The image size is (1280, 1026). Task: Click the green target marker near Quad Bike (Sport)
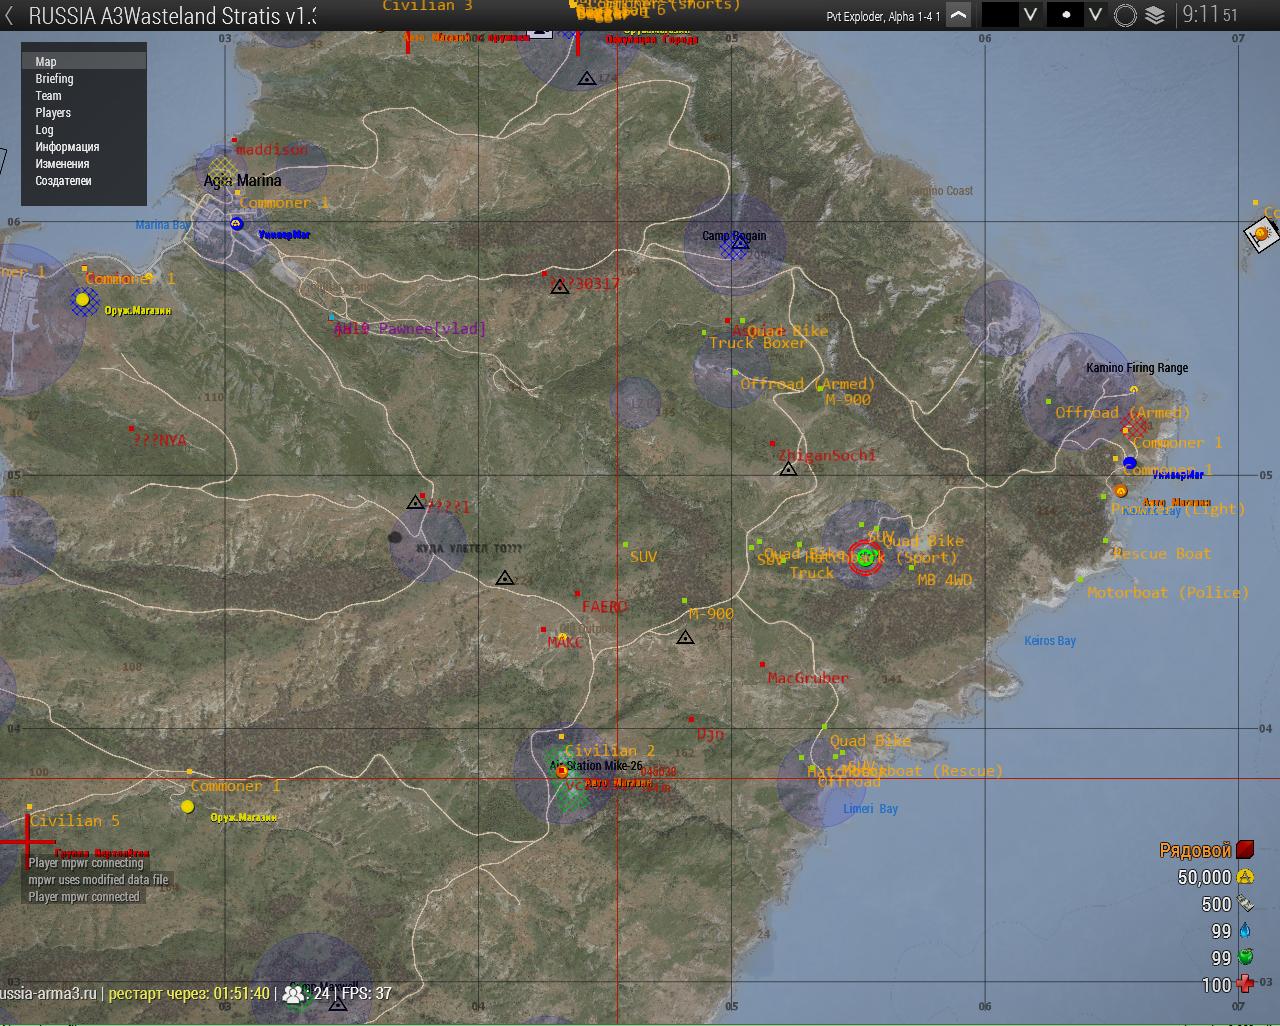tap(866, 557)
